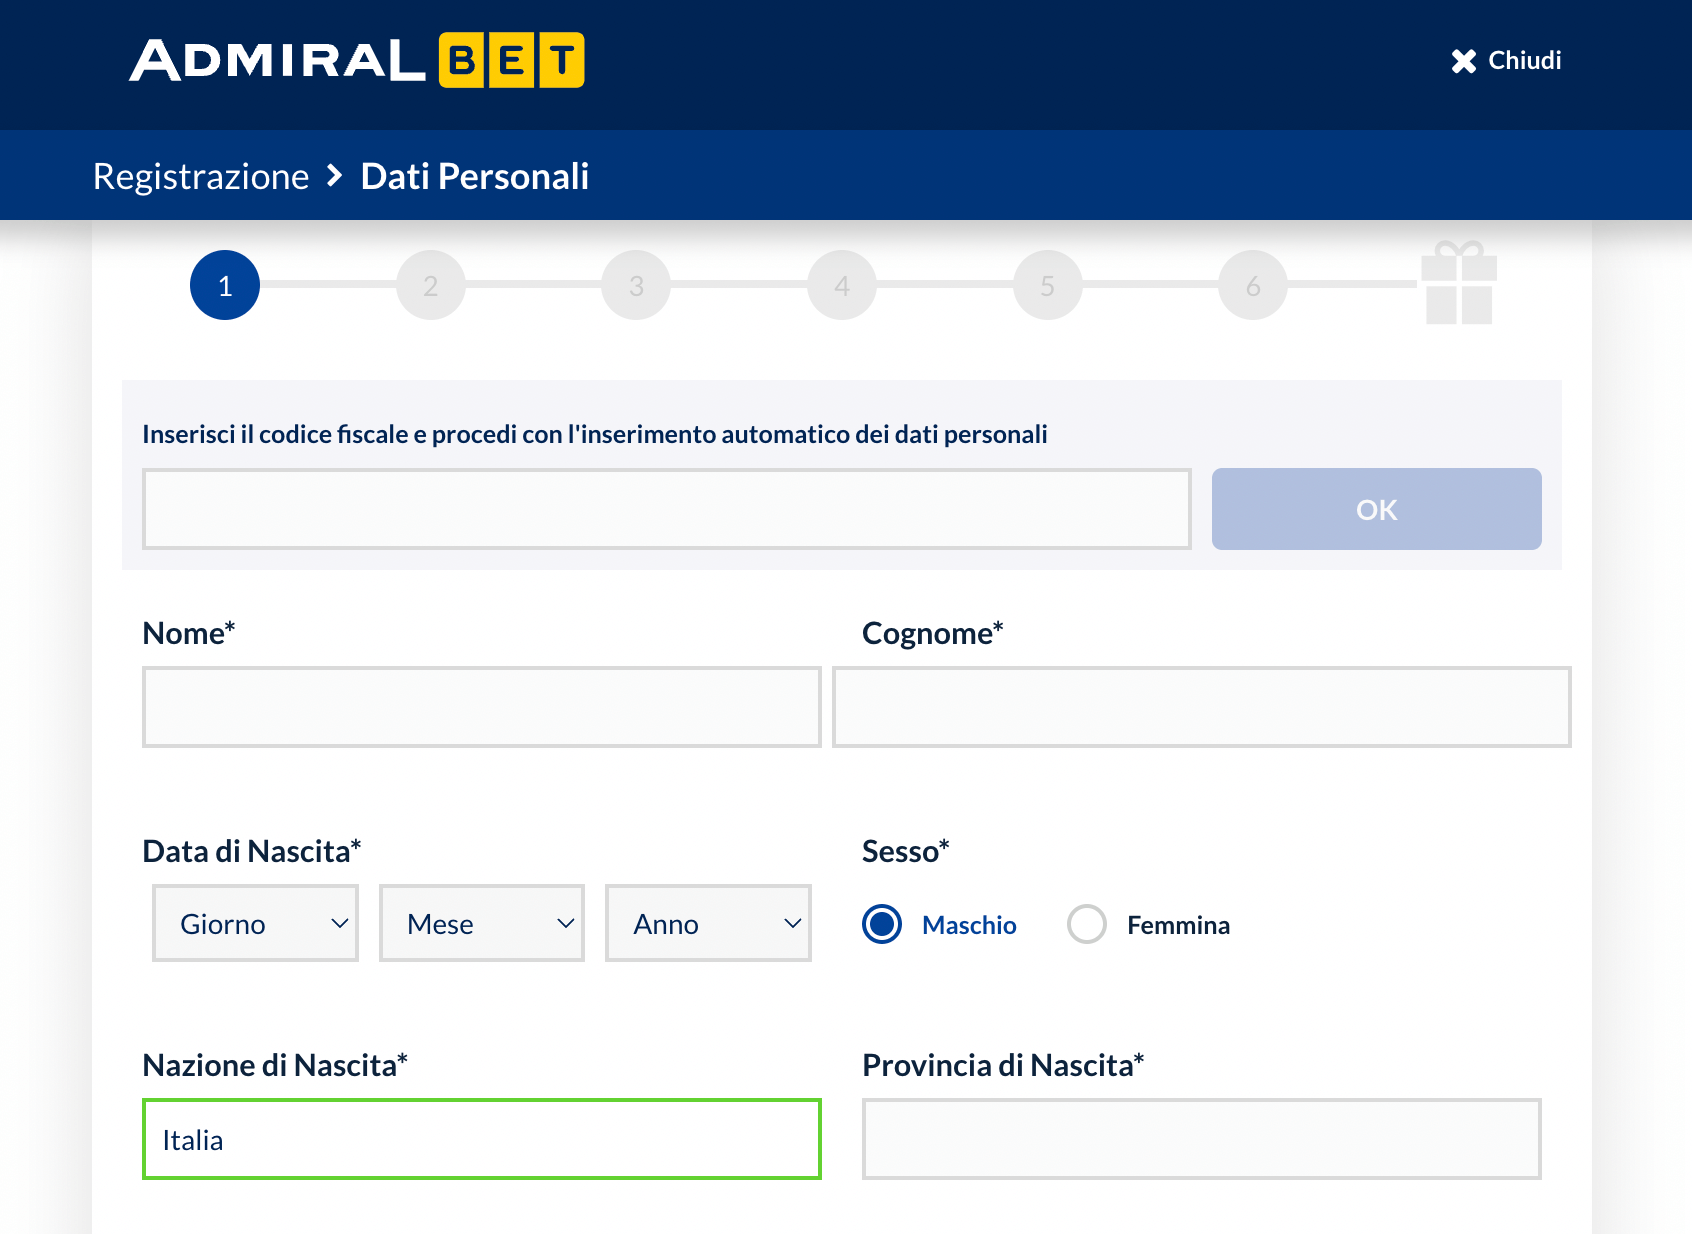
Task: Click into the Cognome field
Action: coord(1202,707)
